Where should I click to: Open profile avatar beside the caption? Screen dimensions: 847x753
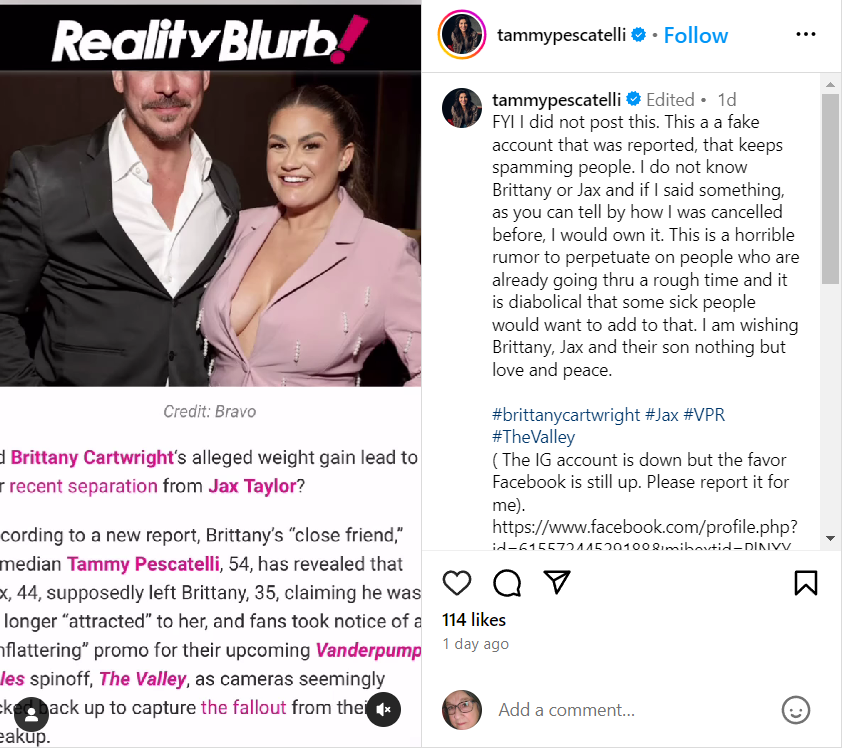462,108
